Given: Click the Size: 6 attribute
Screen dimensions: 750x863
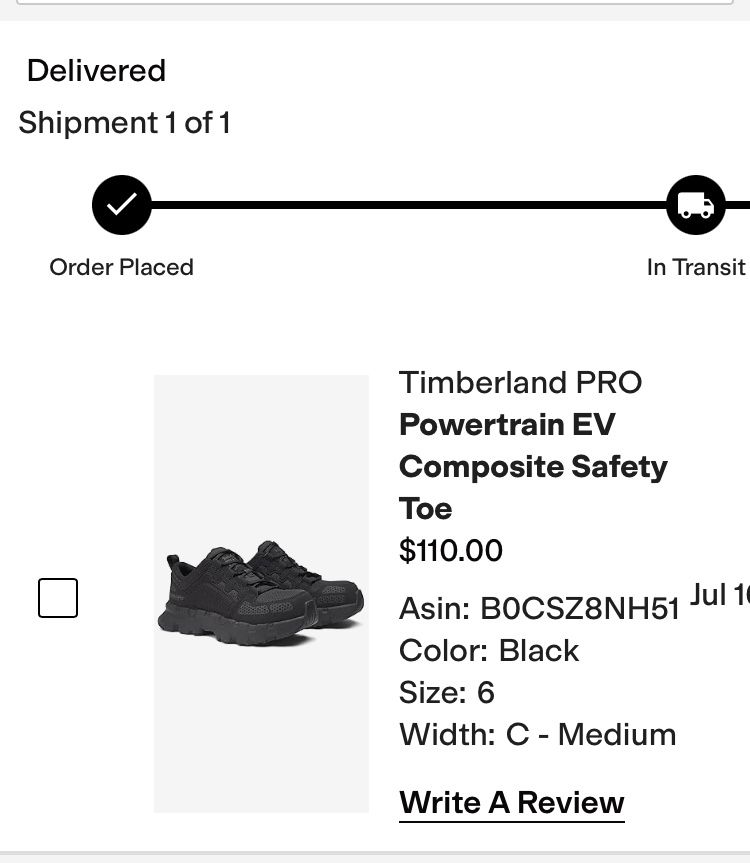Looking at the screenshot, I should 447,692.
